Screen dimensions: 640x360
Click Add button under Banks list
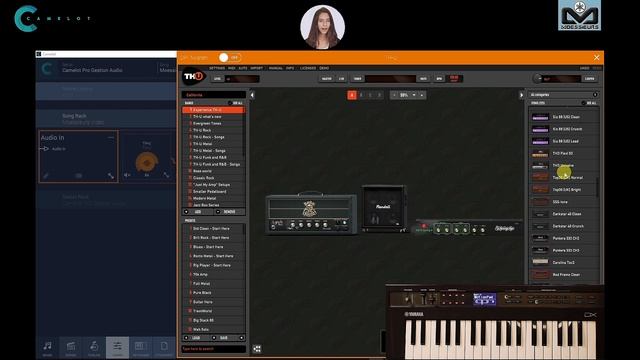tap(198, 212)
